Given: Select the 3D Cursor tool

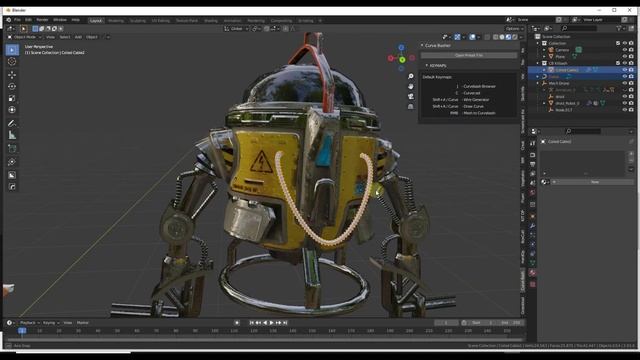Looking at the screenshot, I should [x=12, y=62].
